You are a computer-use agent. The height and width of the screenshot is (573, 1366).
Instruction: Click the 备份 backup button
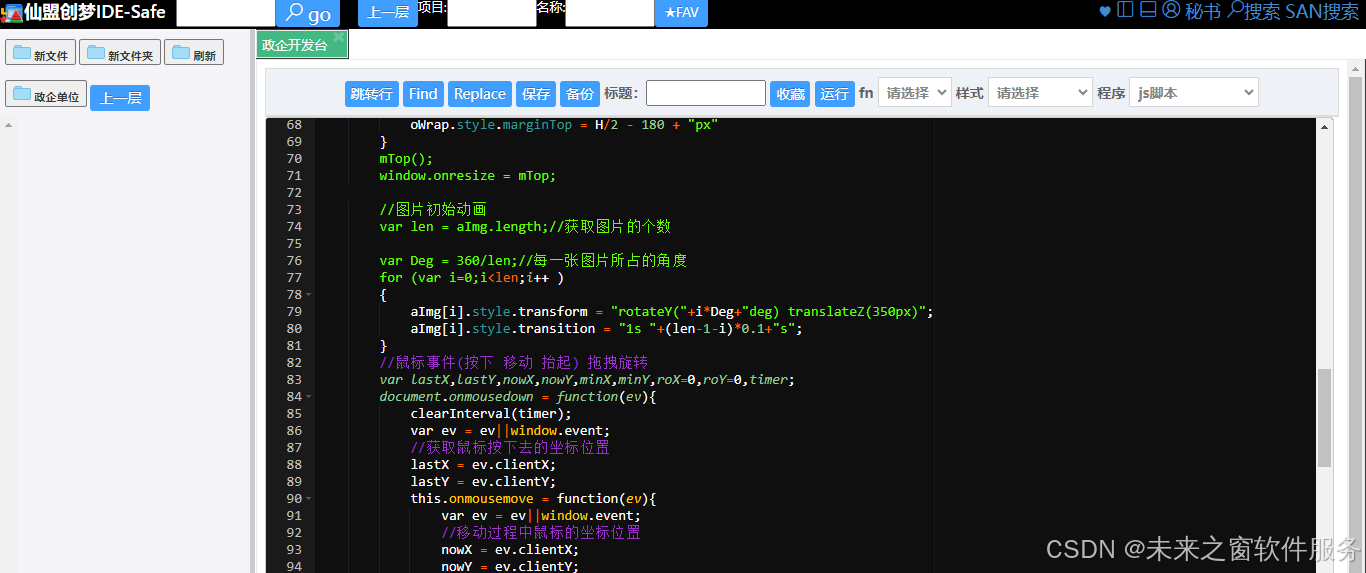[579, 93]
